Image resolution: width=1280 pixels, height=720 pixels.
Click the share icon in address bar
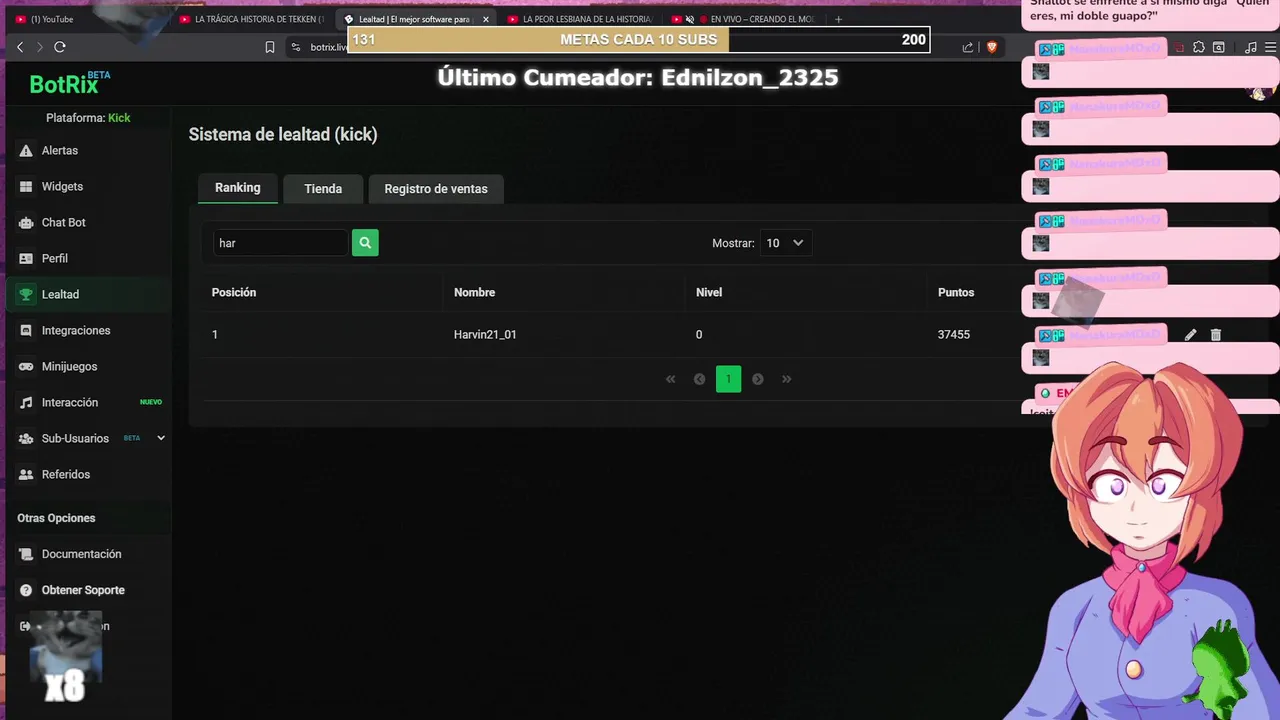(967, 47)
